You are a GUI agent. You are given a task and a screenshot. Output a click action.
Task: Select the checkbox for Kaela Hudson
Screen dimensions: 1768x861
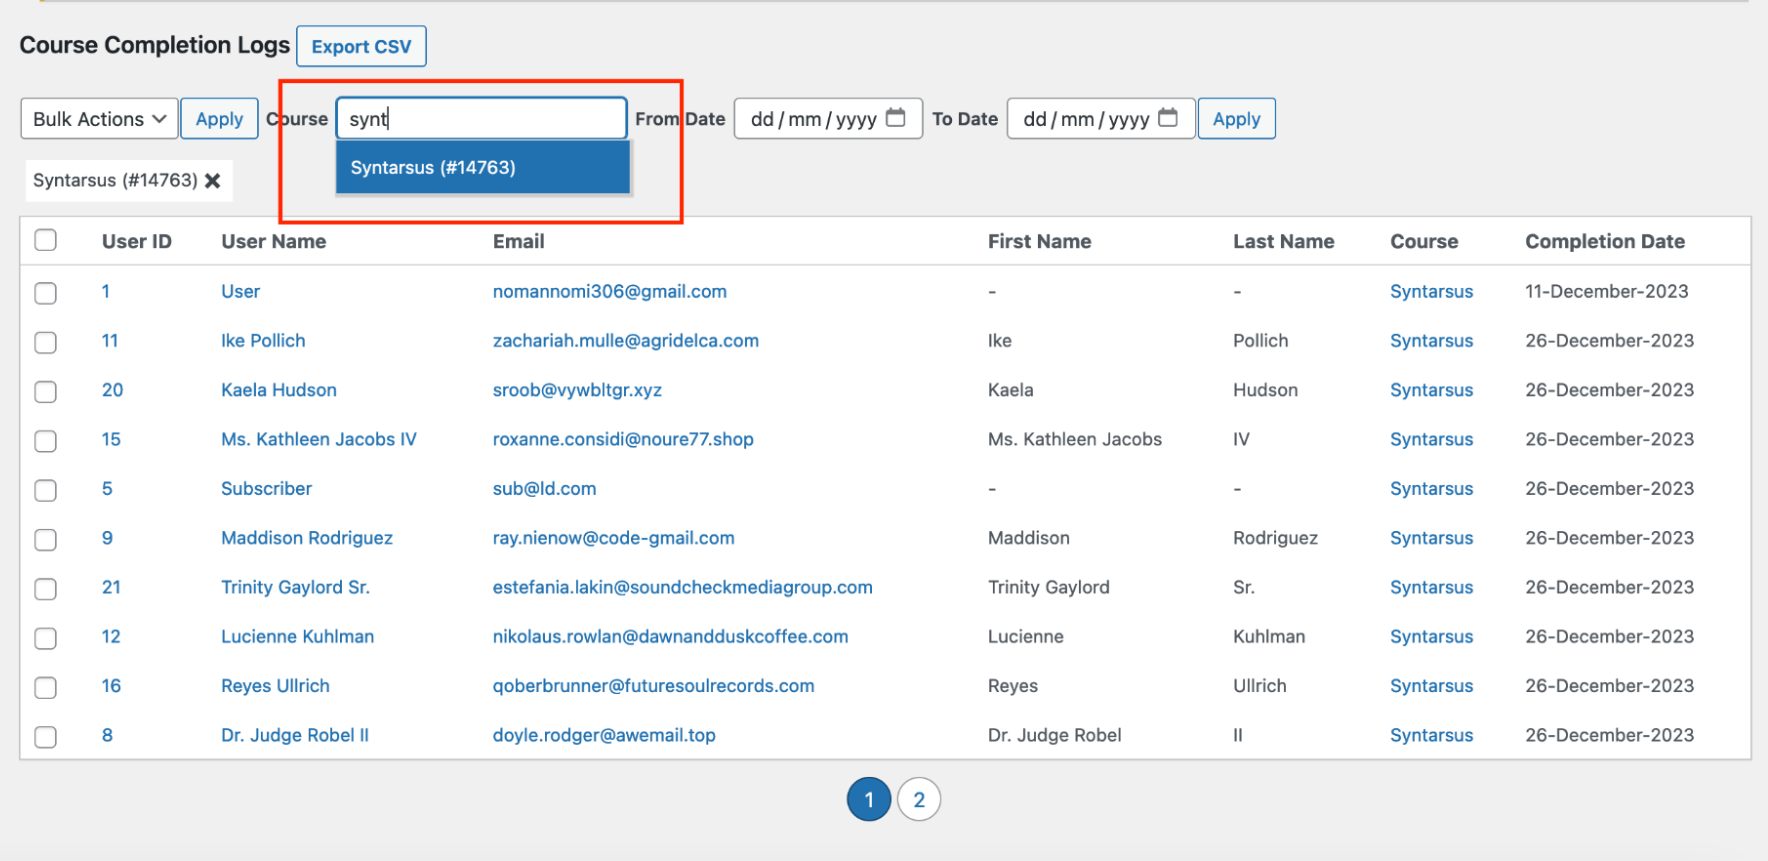[46, 391]
